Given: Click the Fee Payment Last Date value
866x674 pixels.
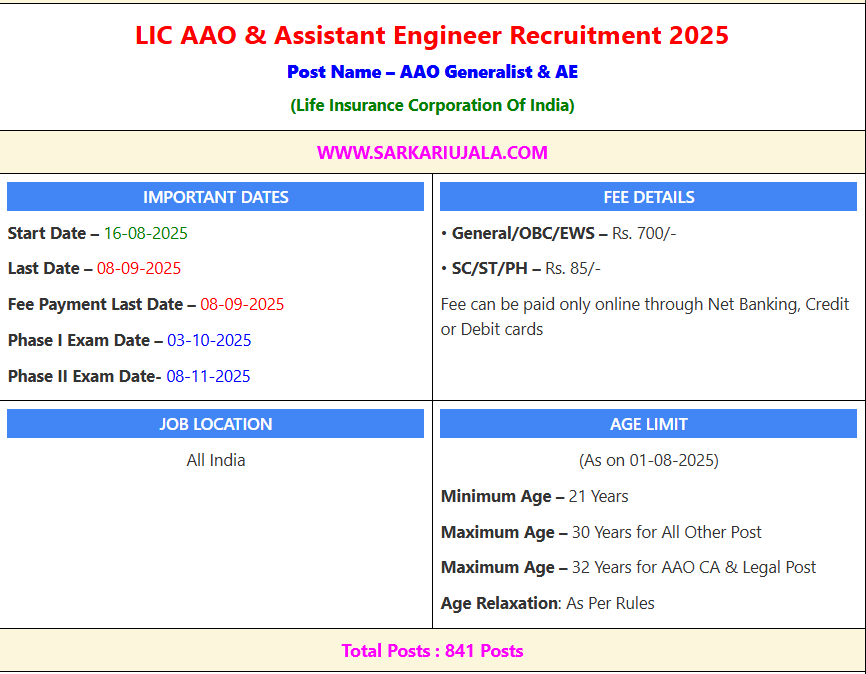Looking at the screenshot, I should [x=242, y=304].
